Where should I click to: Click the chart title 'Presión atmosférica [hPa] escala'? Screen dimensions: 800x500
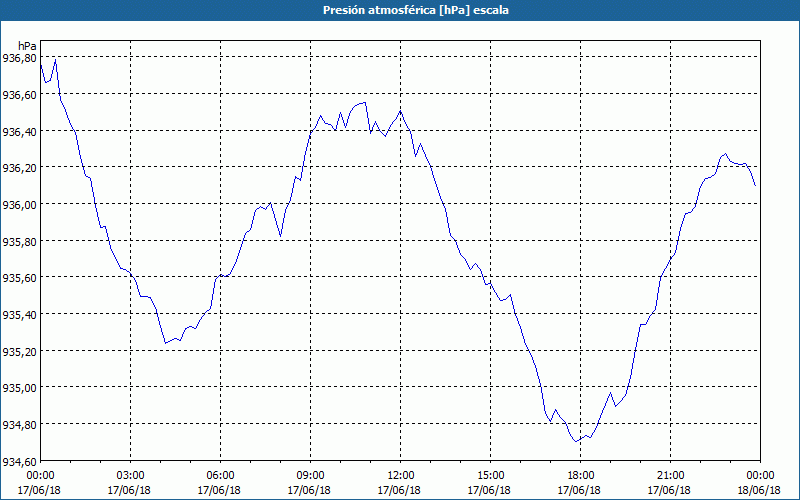pyautogui.click(x=416, y=10)
